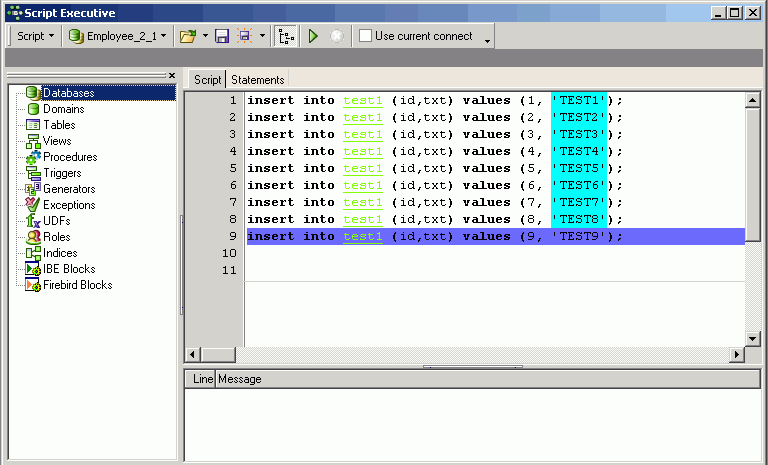Select the Tables label in tree
Screen dimensions: 768x465
[x=59, y=125]
